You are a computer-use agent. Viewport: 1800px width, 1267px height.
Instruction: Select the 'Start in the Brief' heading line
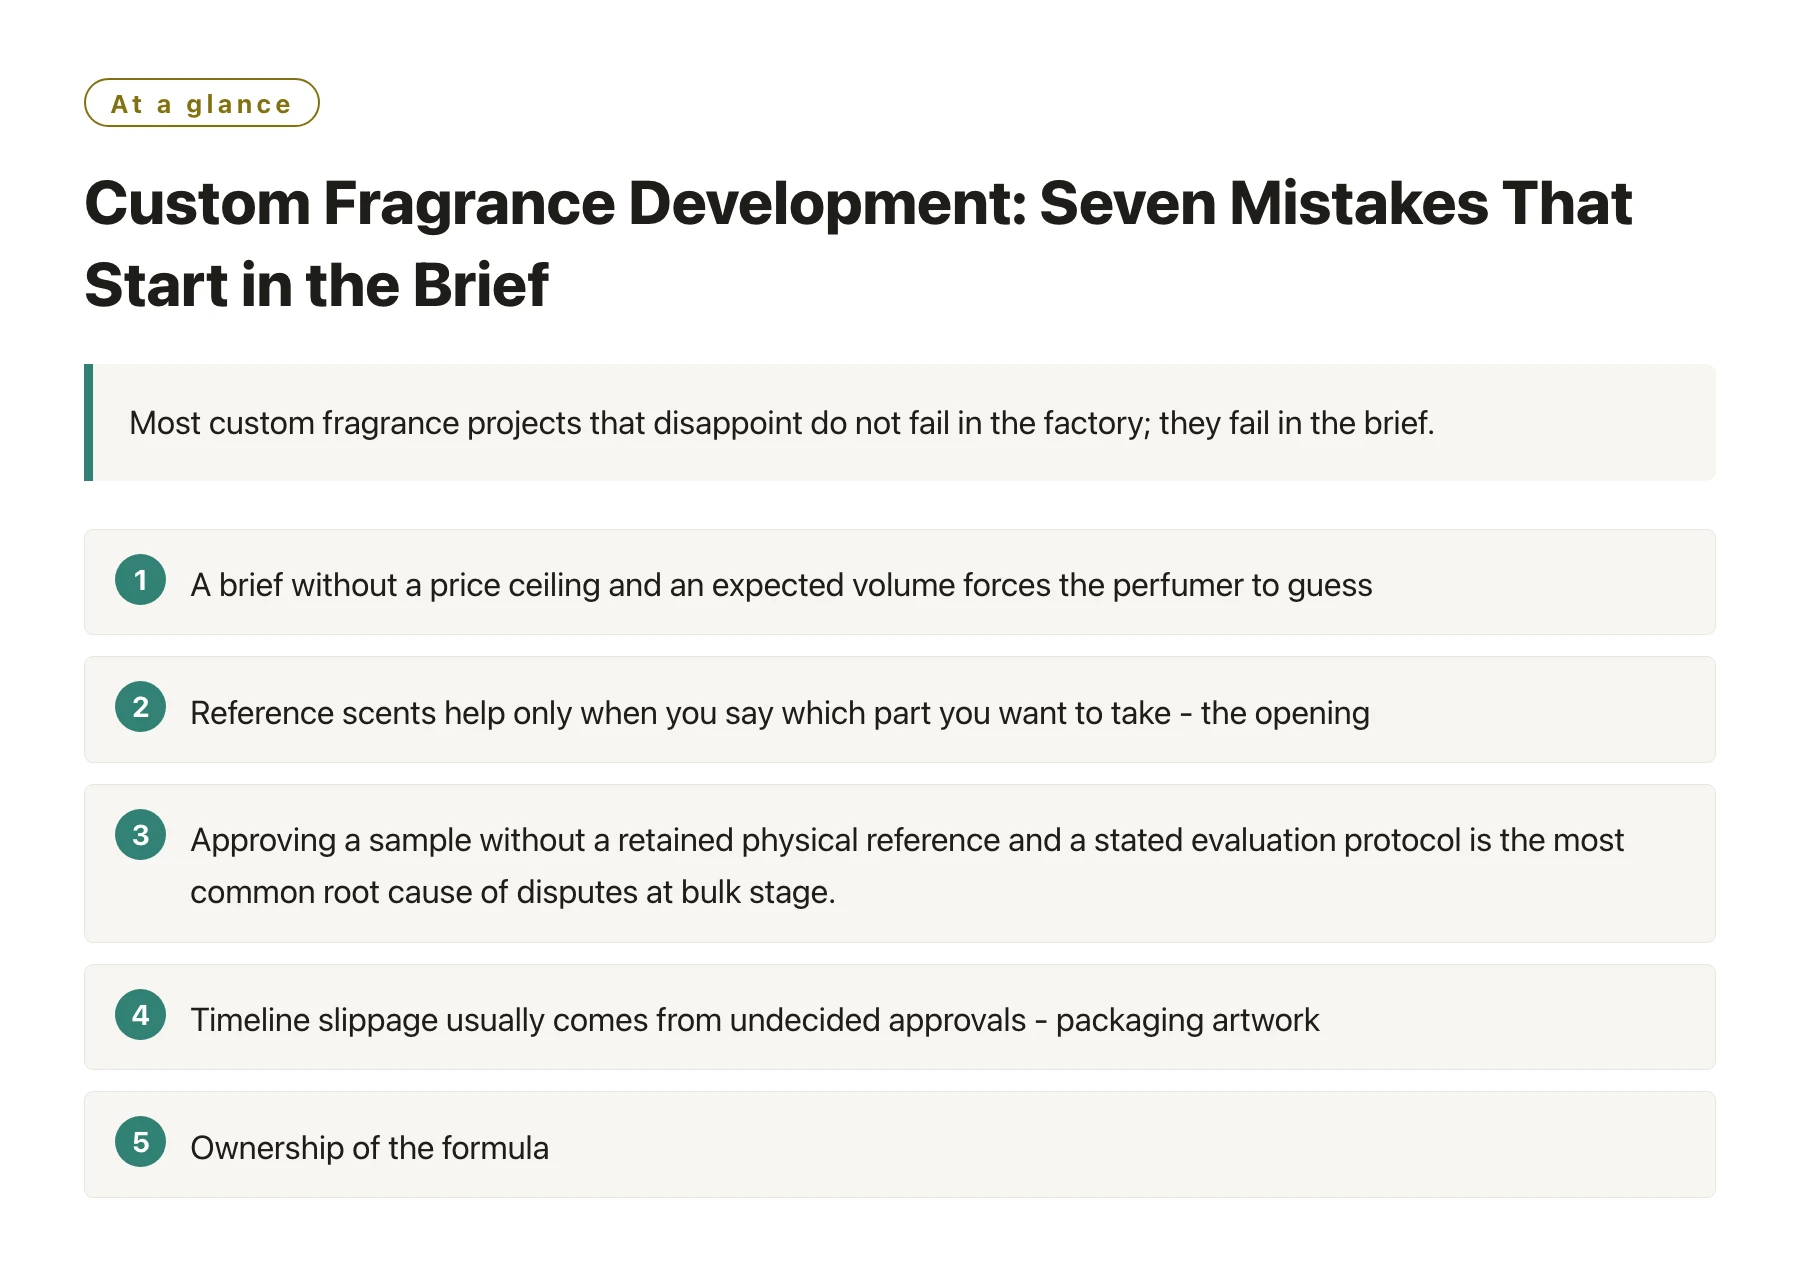(x=317, y=285)
